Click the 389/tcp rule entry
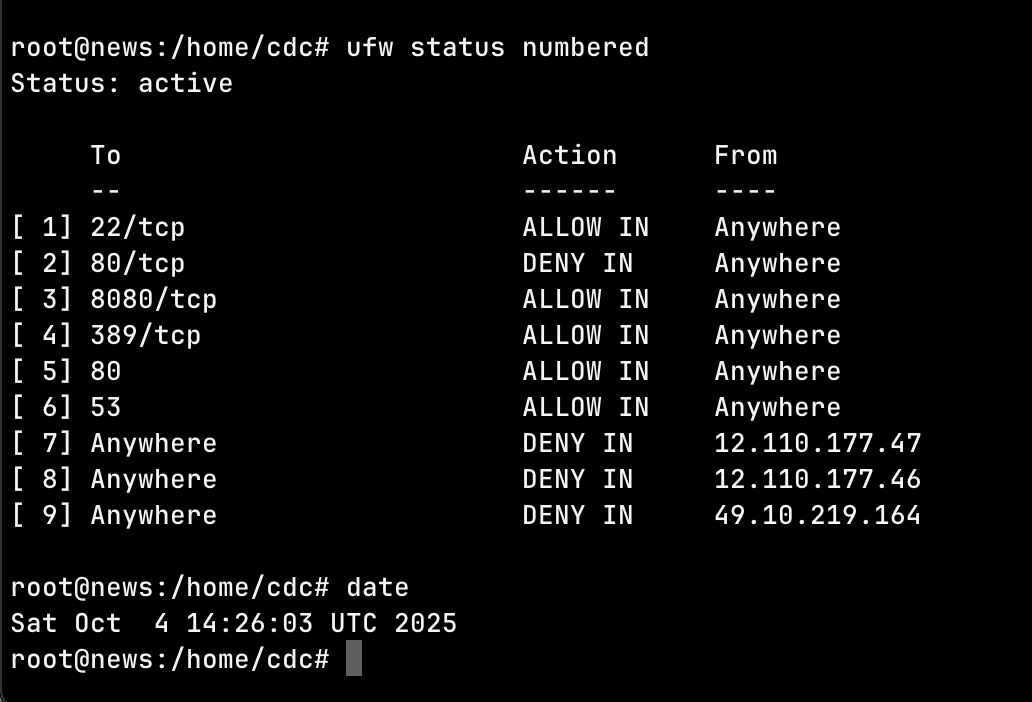 pos(145,335)
